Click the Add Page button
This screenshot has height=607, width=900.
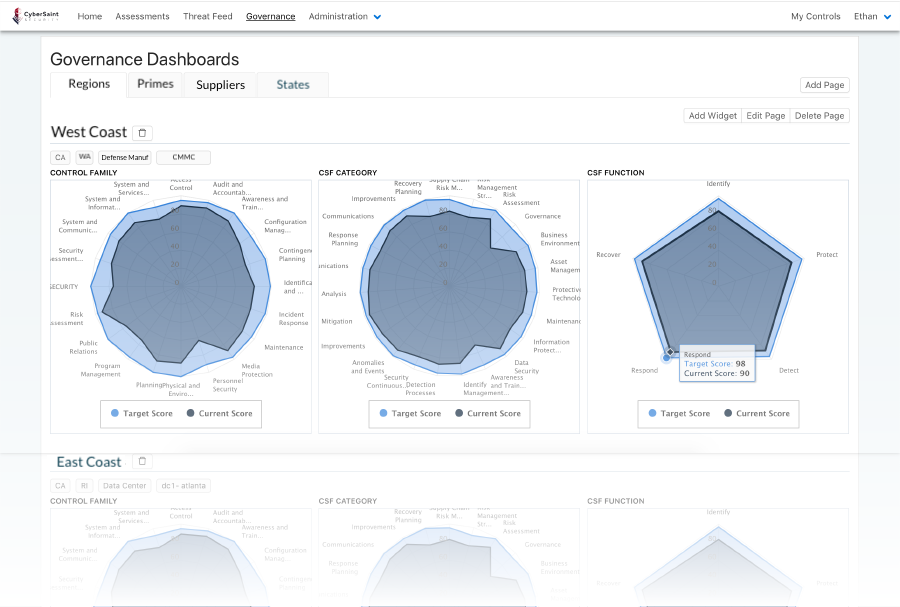pos(824,85)
